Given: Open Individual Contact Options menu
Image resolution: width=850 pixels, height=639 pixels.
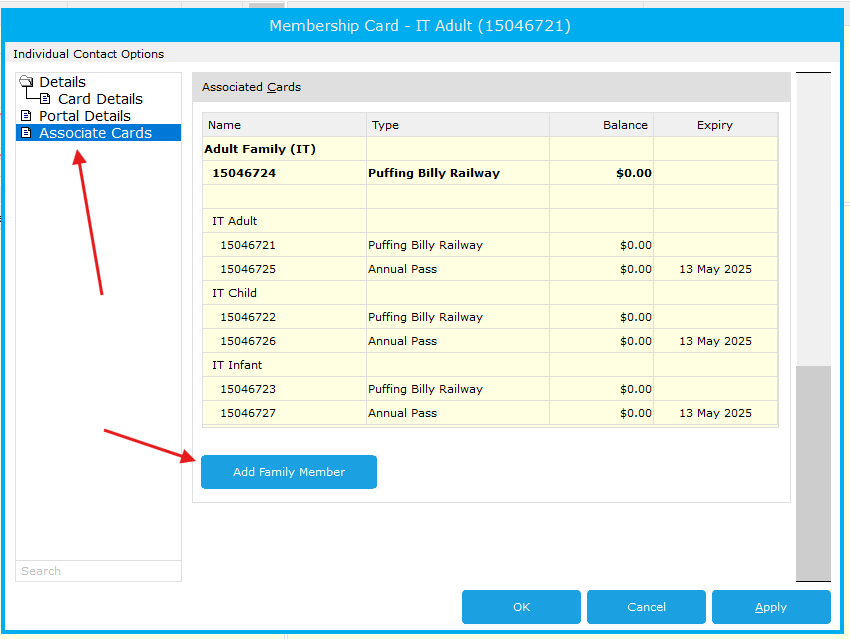Looking at the screenshot, I should coord(88,54).
